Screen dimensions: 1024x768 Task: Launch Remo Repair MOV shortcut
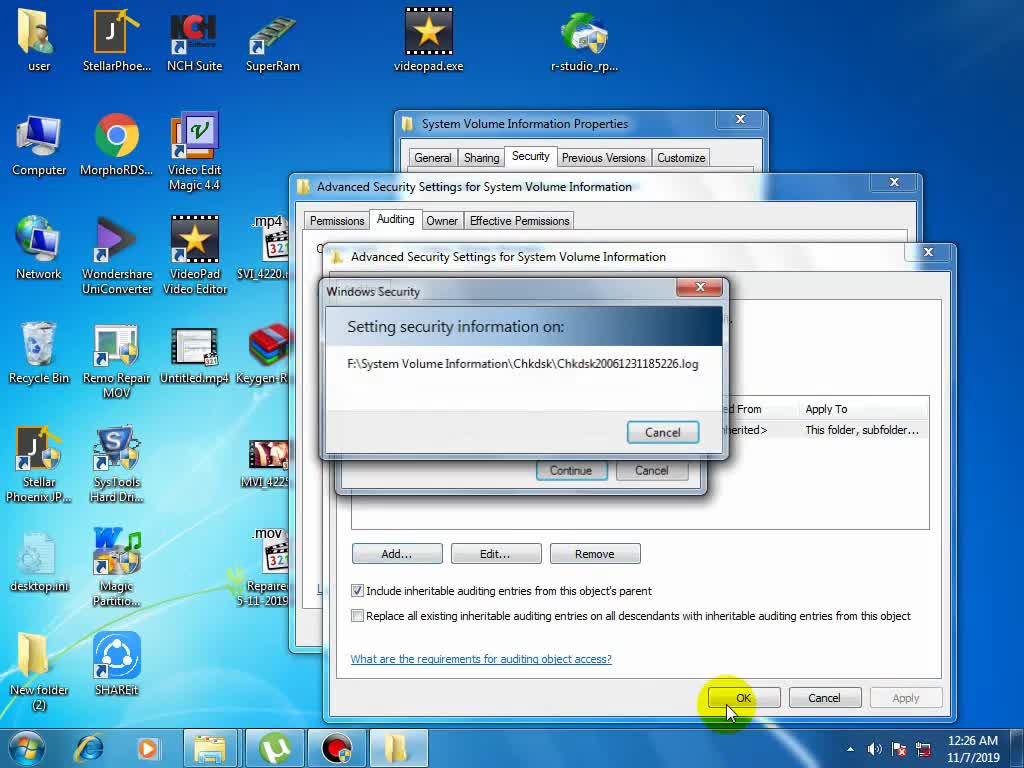point(116,360)
